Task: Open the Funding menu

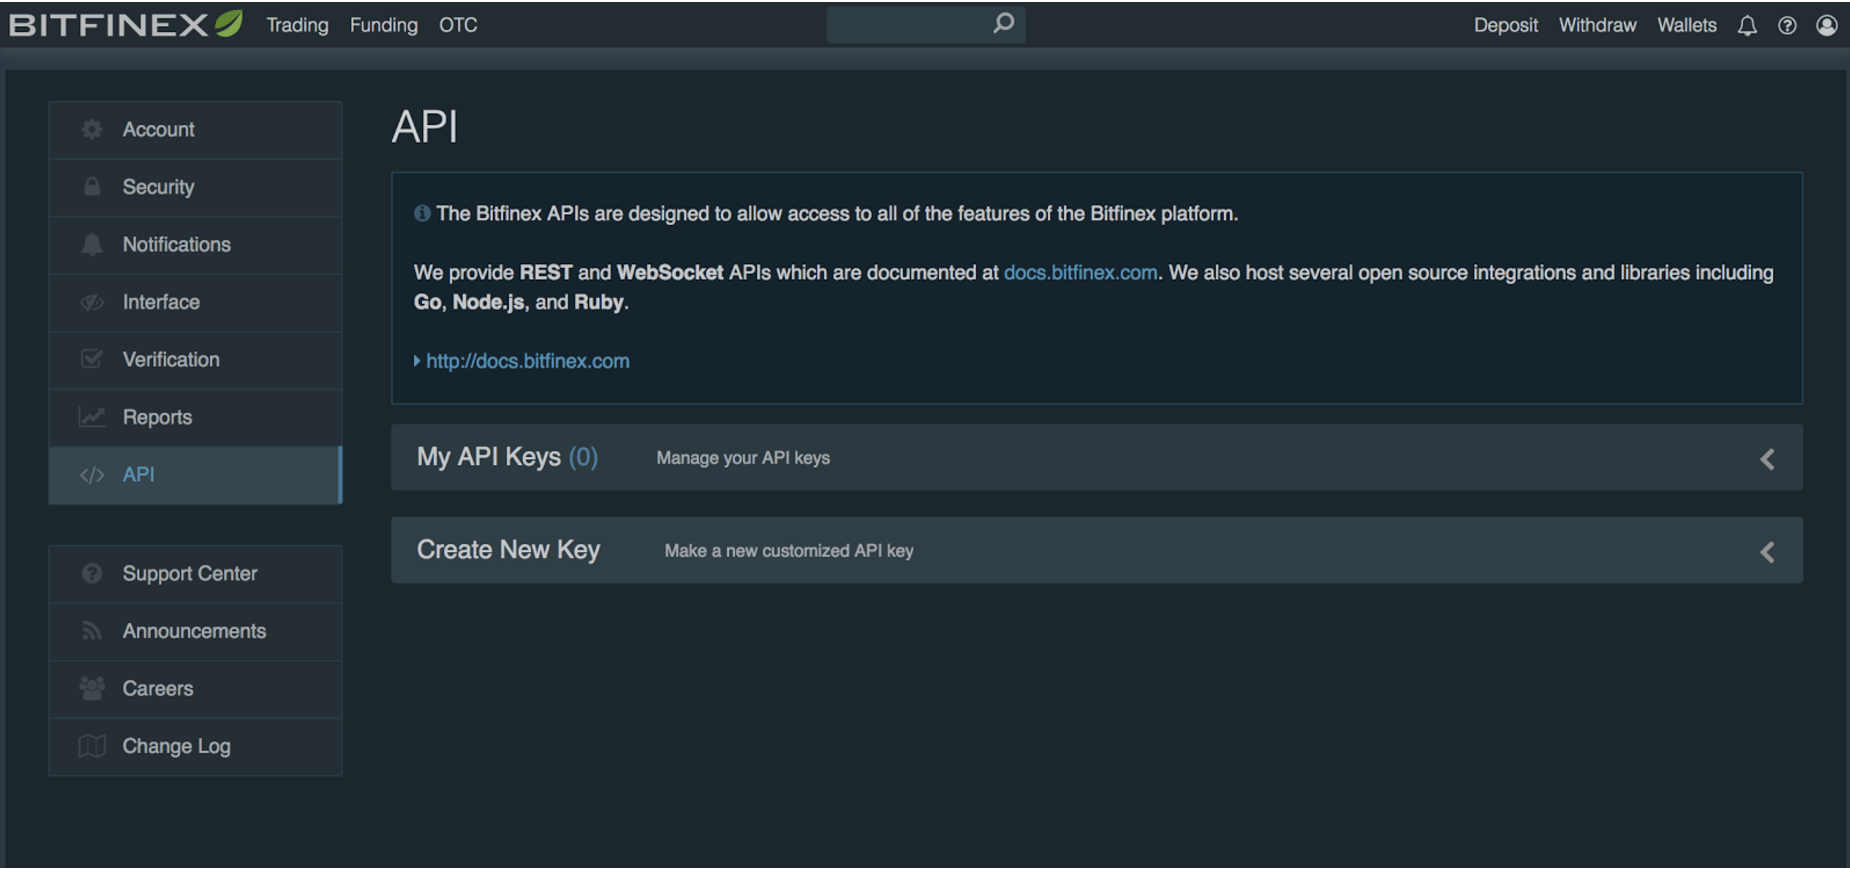Action: pos(384,25)
